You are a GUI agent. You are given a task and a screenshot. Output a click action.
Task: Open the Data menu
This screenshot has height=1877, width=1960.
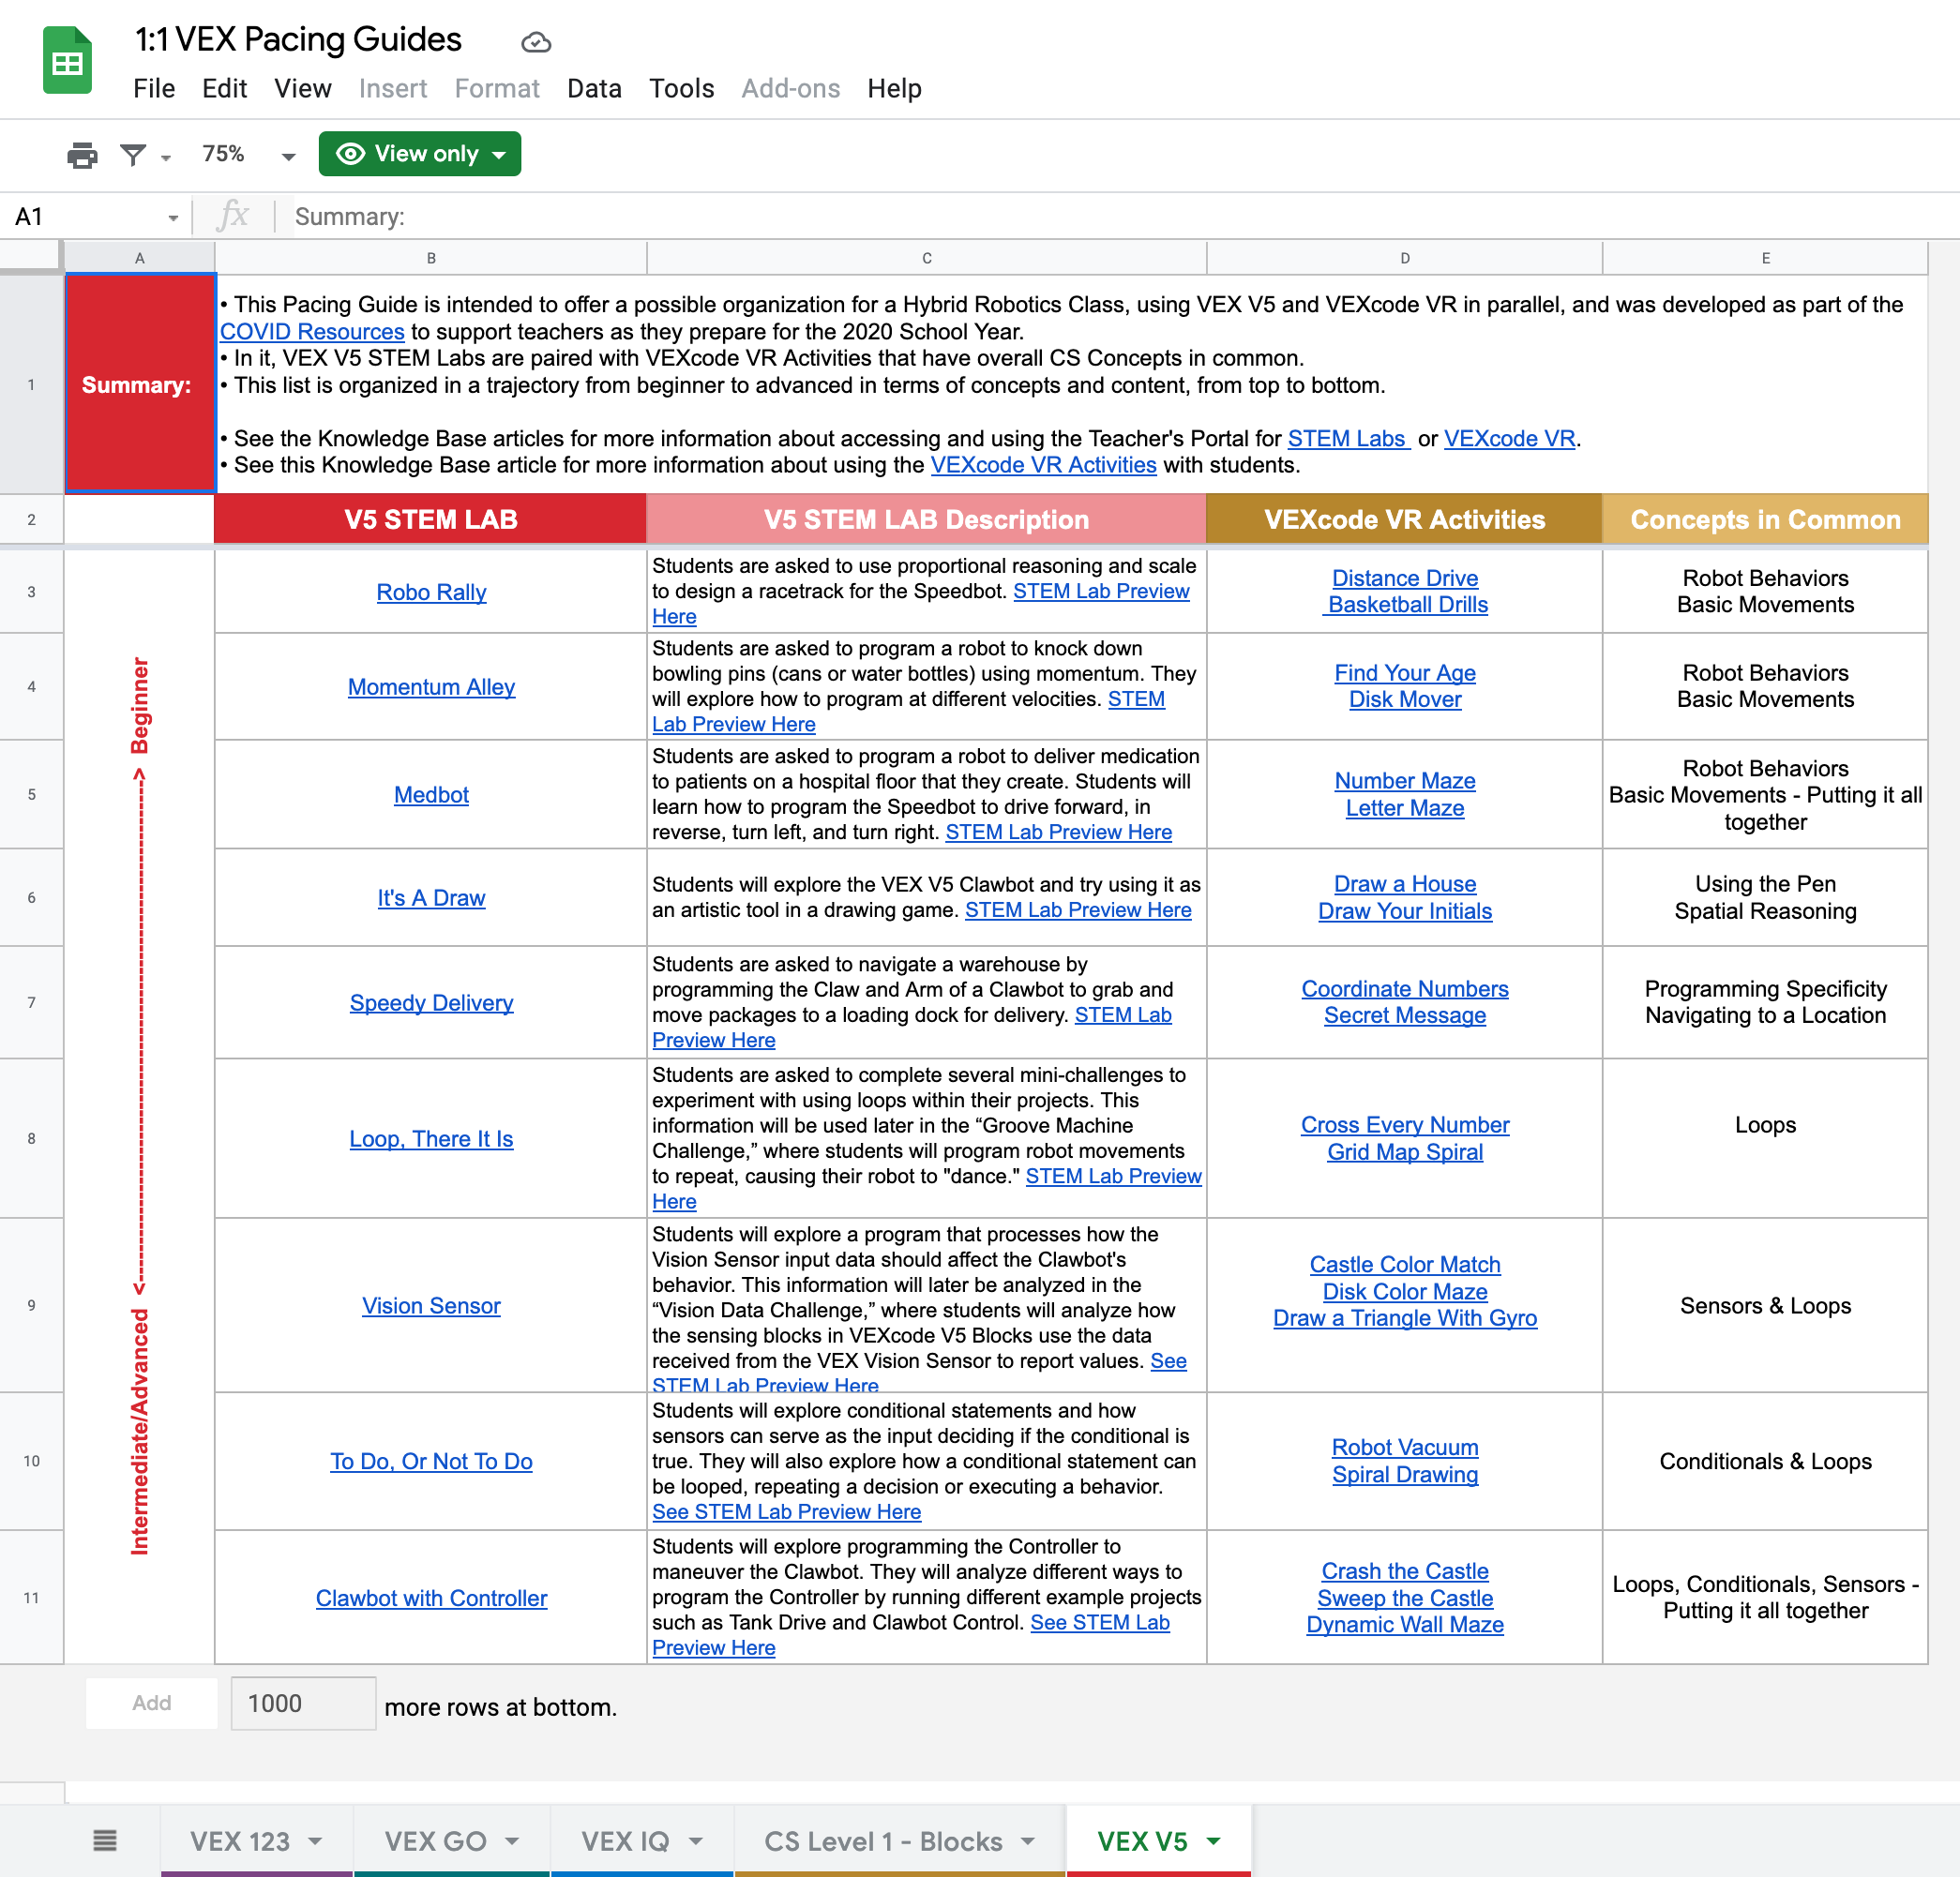coord(593,88)
